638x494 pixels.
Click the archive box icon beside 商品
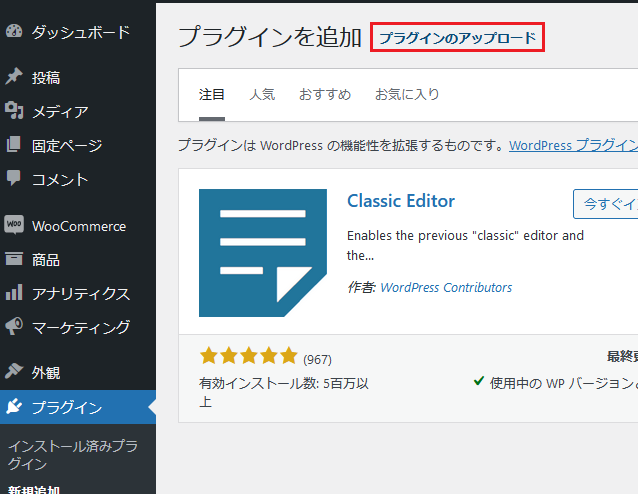(x=14, y=258)
